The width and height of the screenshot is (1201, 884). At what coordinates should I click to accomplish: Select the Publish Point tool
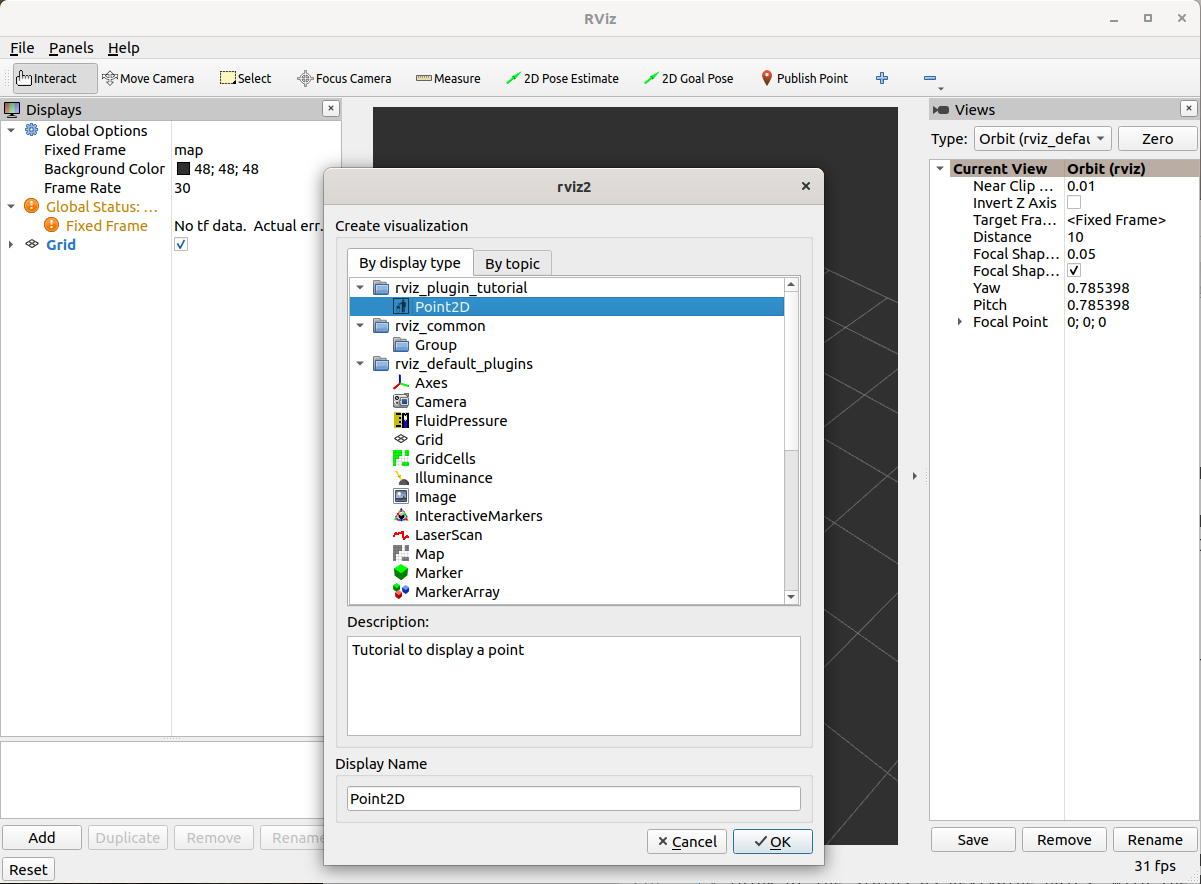pyautogui.click(x=804, y=78)
